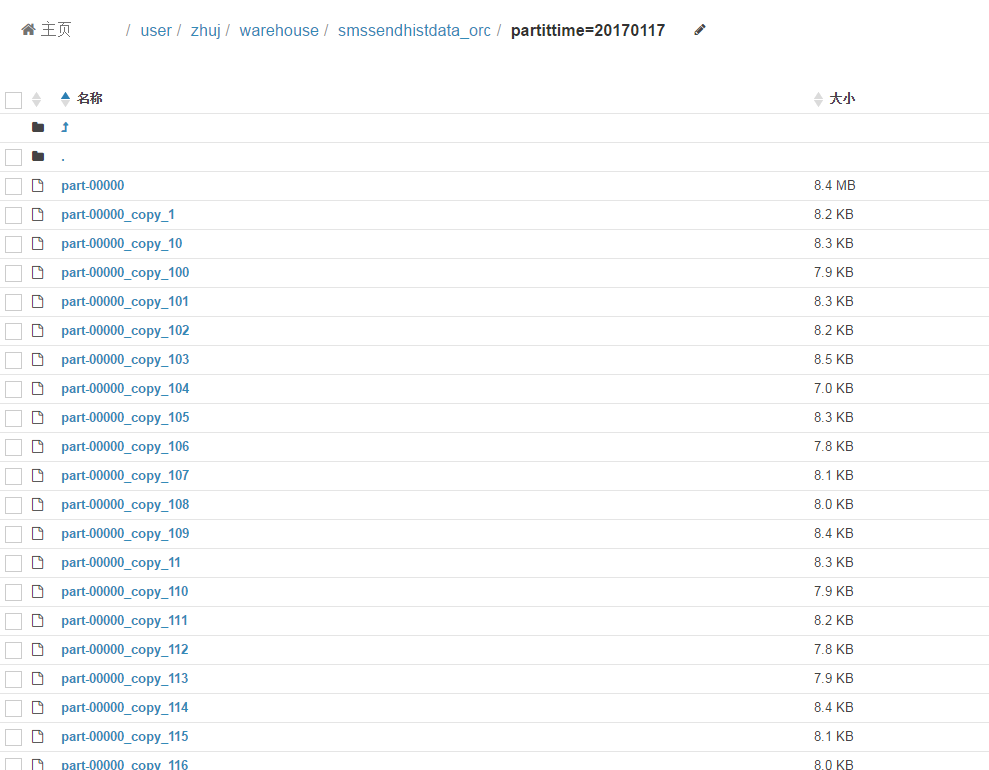Screen dimensions: 989x770
Task: Click the file icon beside part-00000_copy_109
Action: 38,534
